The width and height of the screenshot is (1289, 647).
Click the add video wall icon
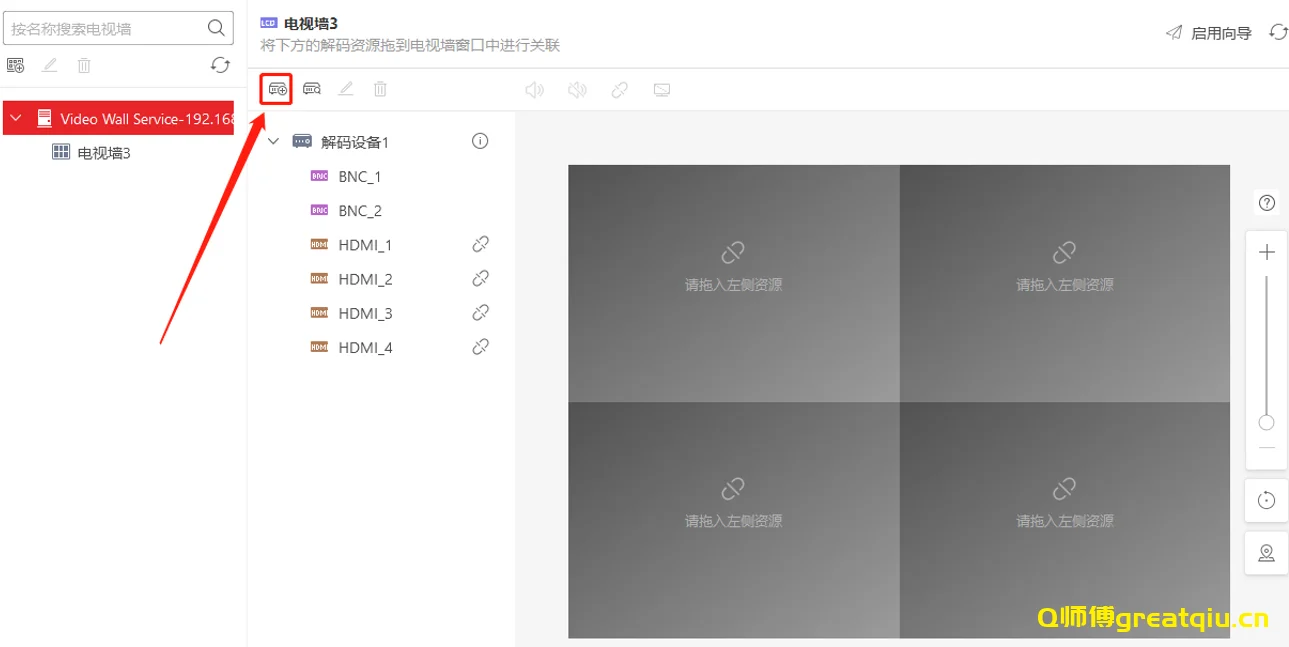15,65
